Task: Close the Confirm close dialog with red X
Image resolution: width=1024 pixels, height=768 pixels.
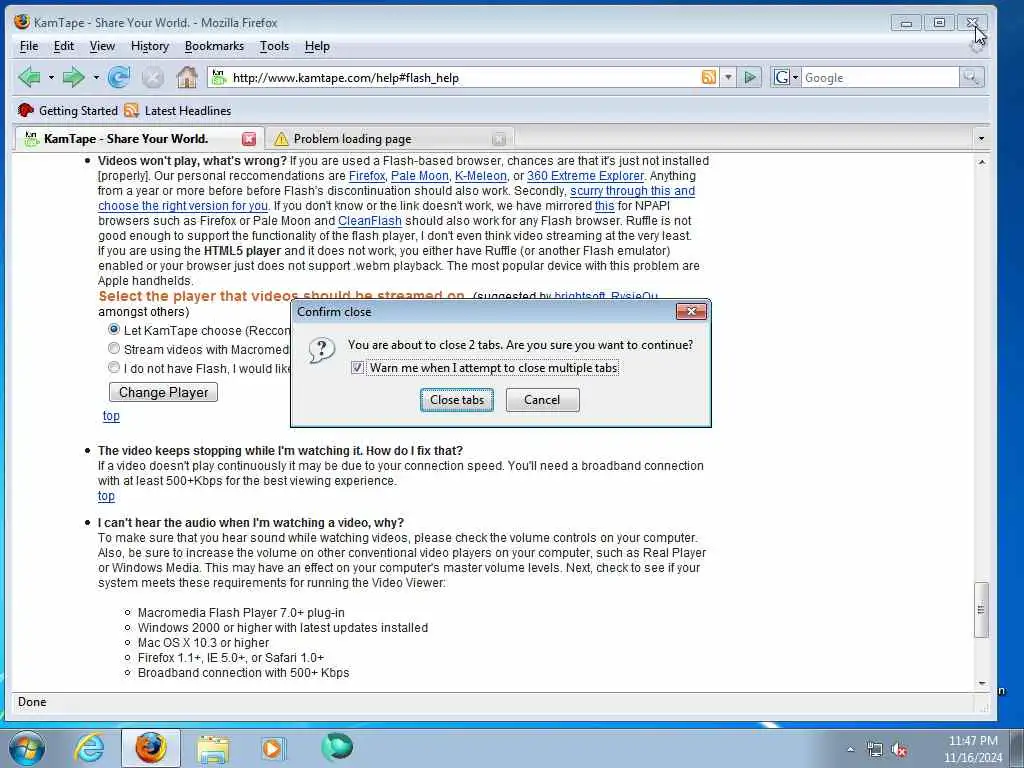Action: click(x=691, y=312)
